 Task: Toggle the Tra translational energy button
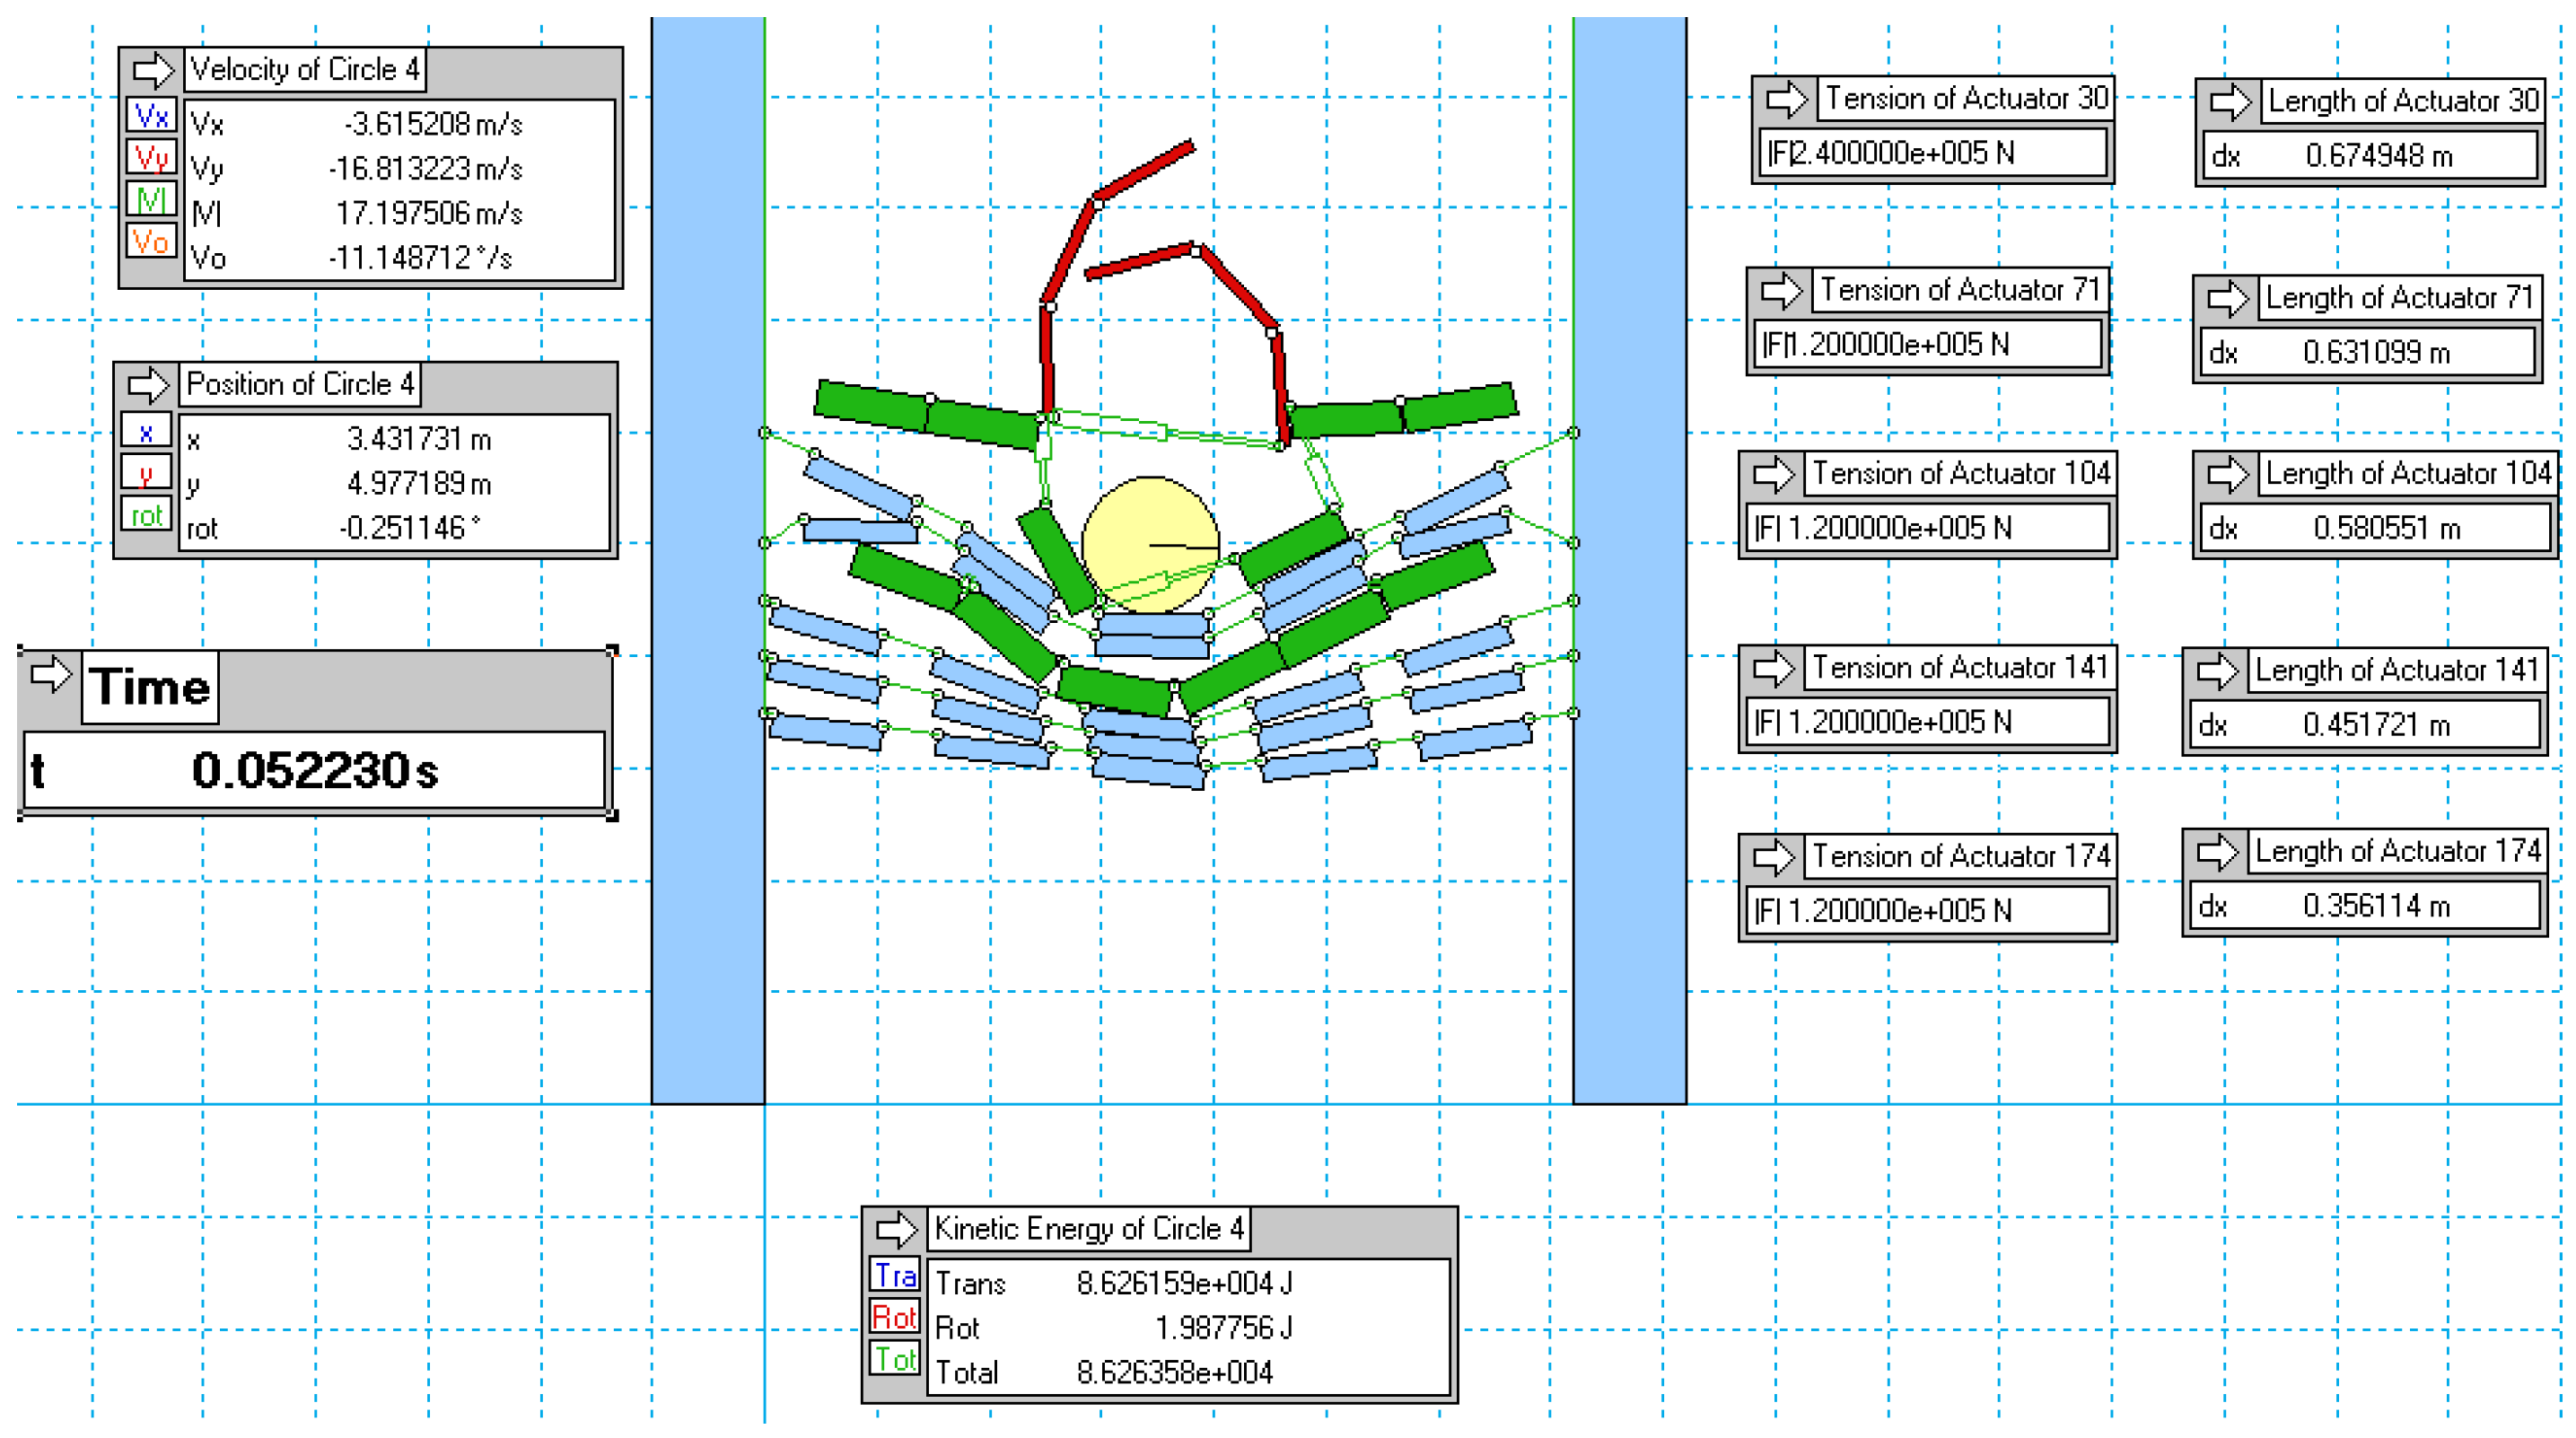coord(895,1275)
